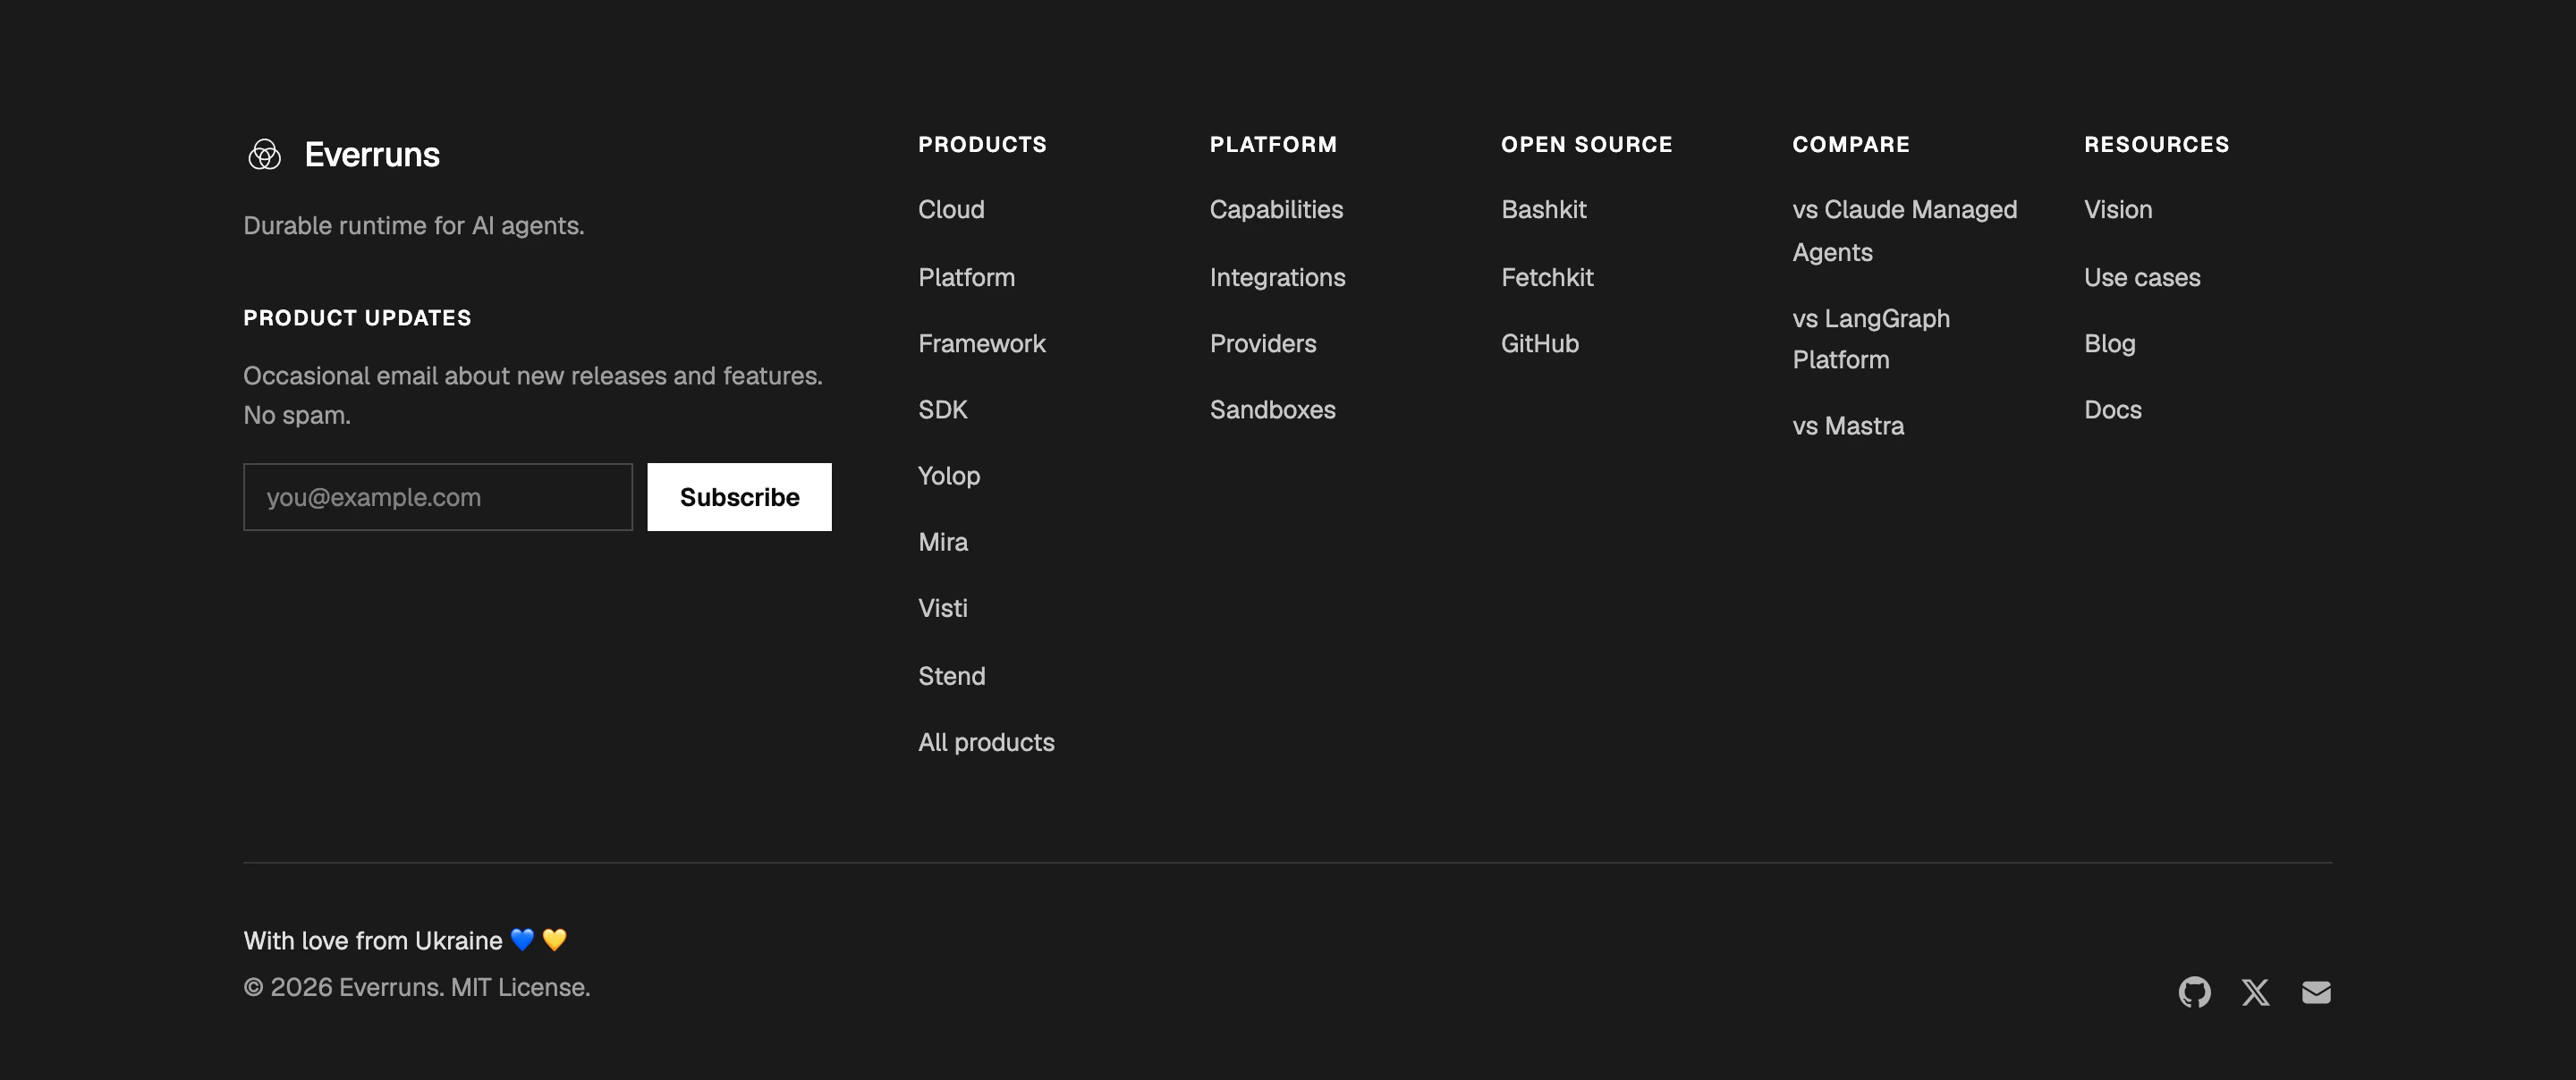Click the "© 2026 Everruns. MIT License." text
The width and height of the screenshot is (2576, 1080).
pyautogui.click(x=417, y=988)
